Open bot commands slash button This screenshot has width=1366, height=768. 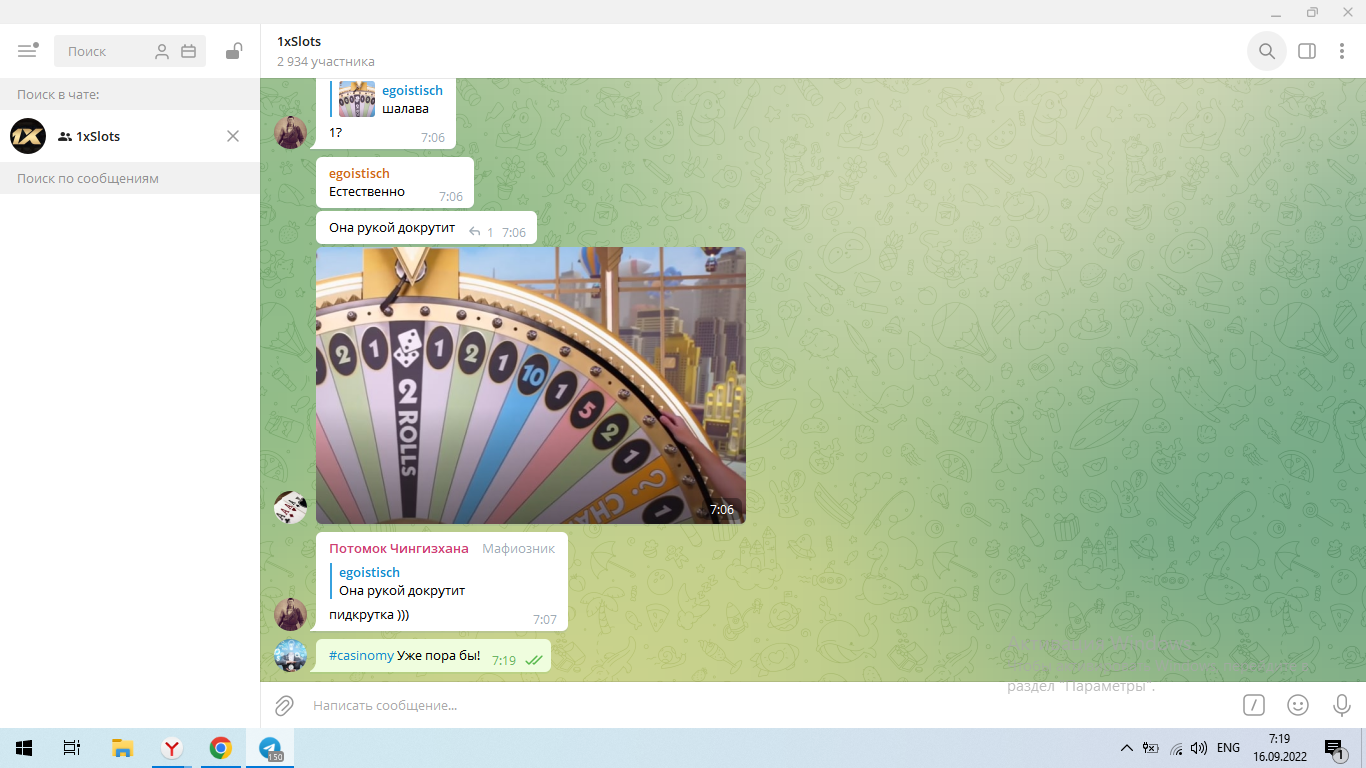[1254, 705]
